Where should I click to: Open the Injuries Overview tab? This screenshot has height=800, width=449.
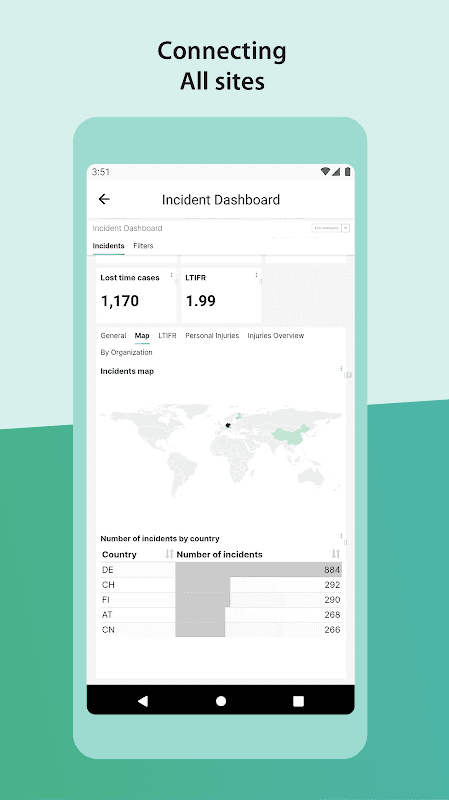[x=276, y=336]
